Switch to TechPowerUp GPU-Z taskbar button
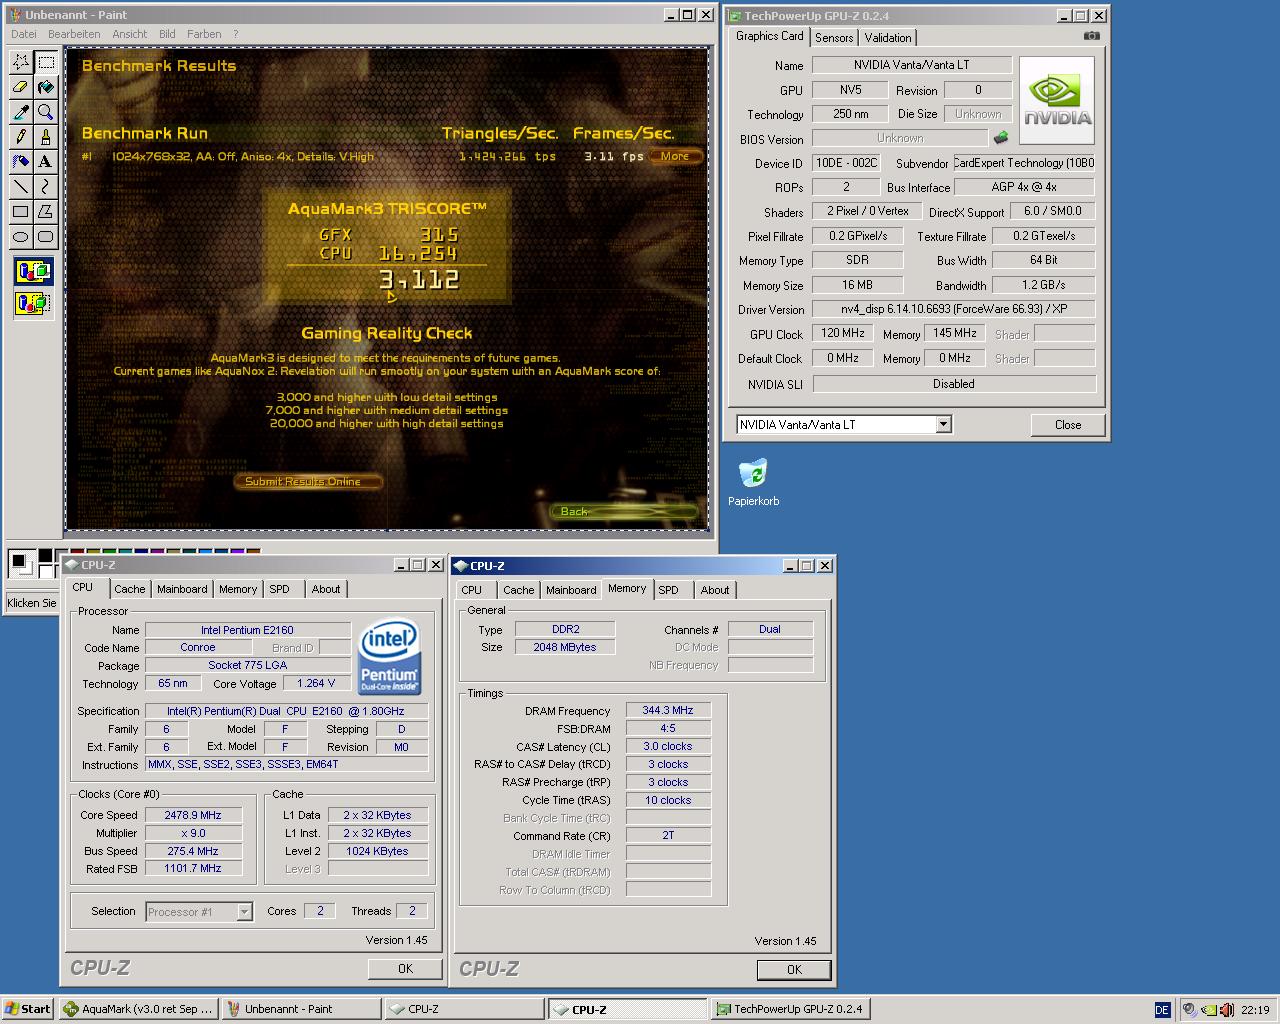Viewport: 1280px width, 1024px height. click(790, 1009)
